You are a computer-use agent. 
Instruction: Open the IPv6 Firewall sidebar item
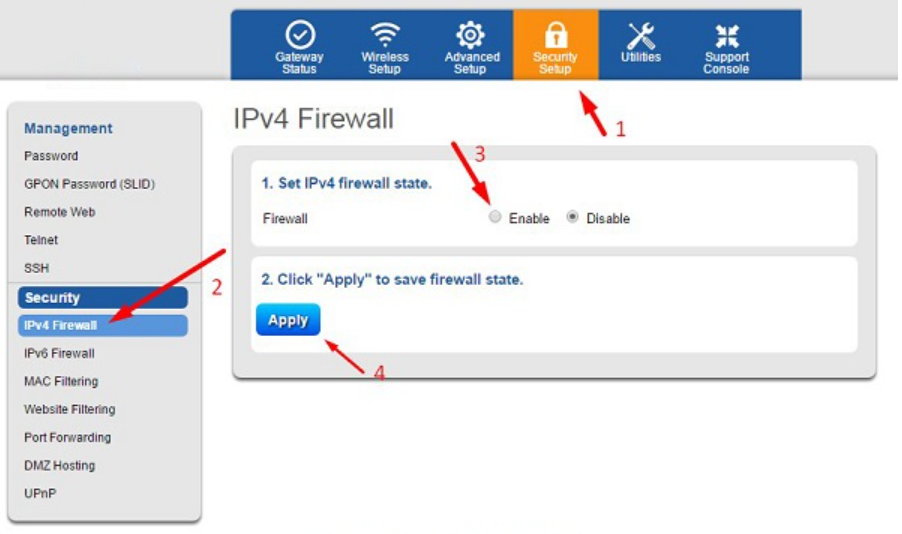pos(59,353)
